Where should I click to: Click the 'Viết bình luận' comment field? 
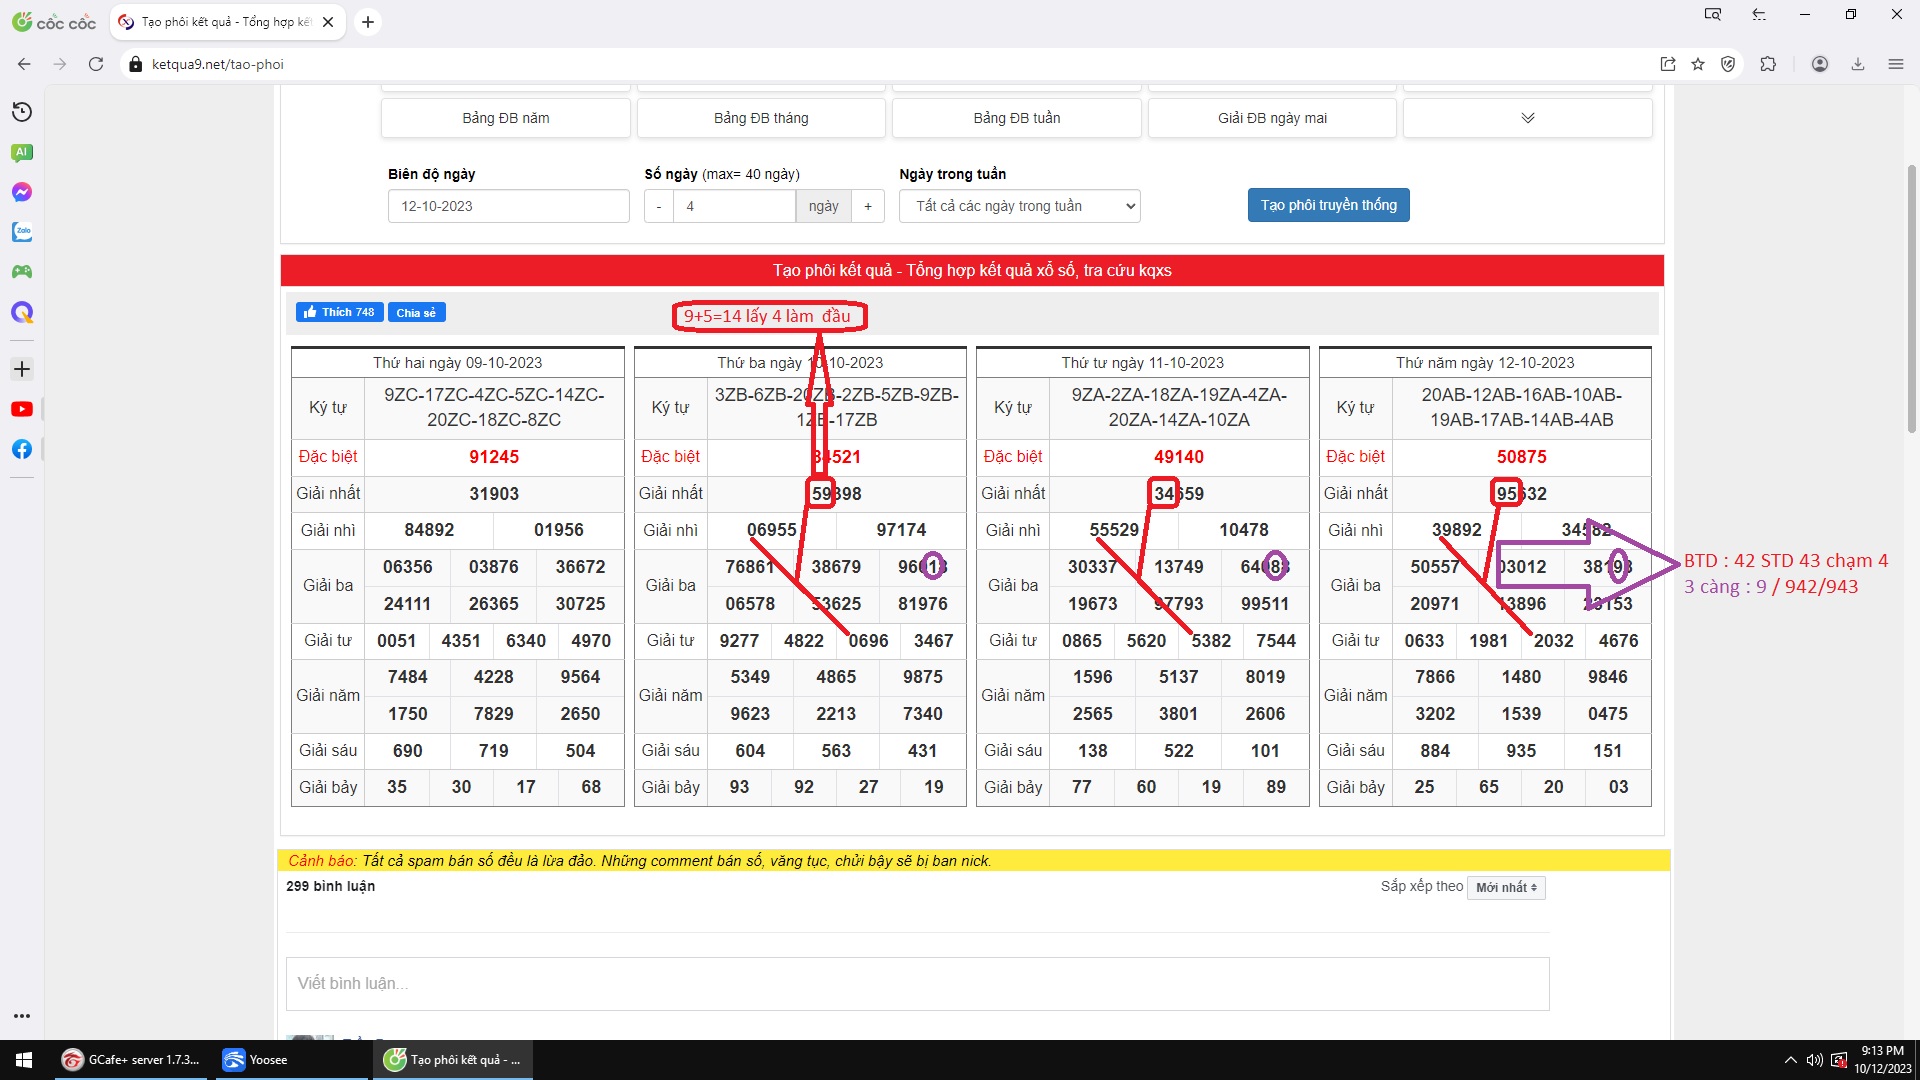tap(917, 983)
